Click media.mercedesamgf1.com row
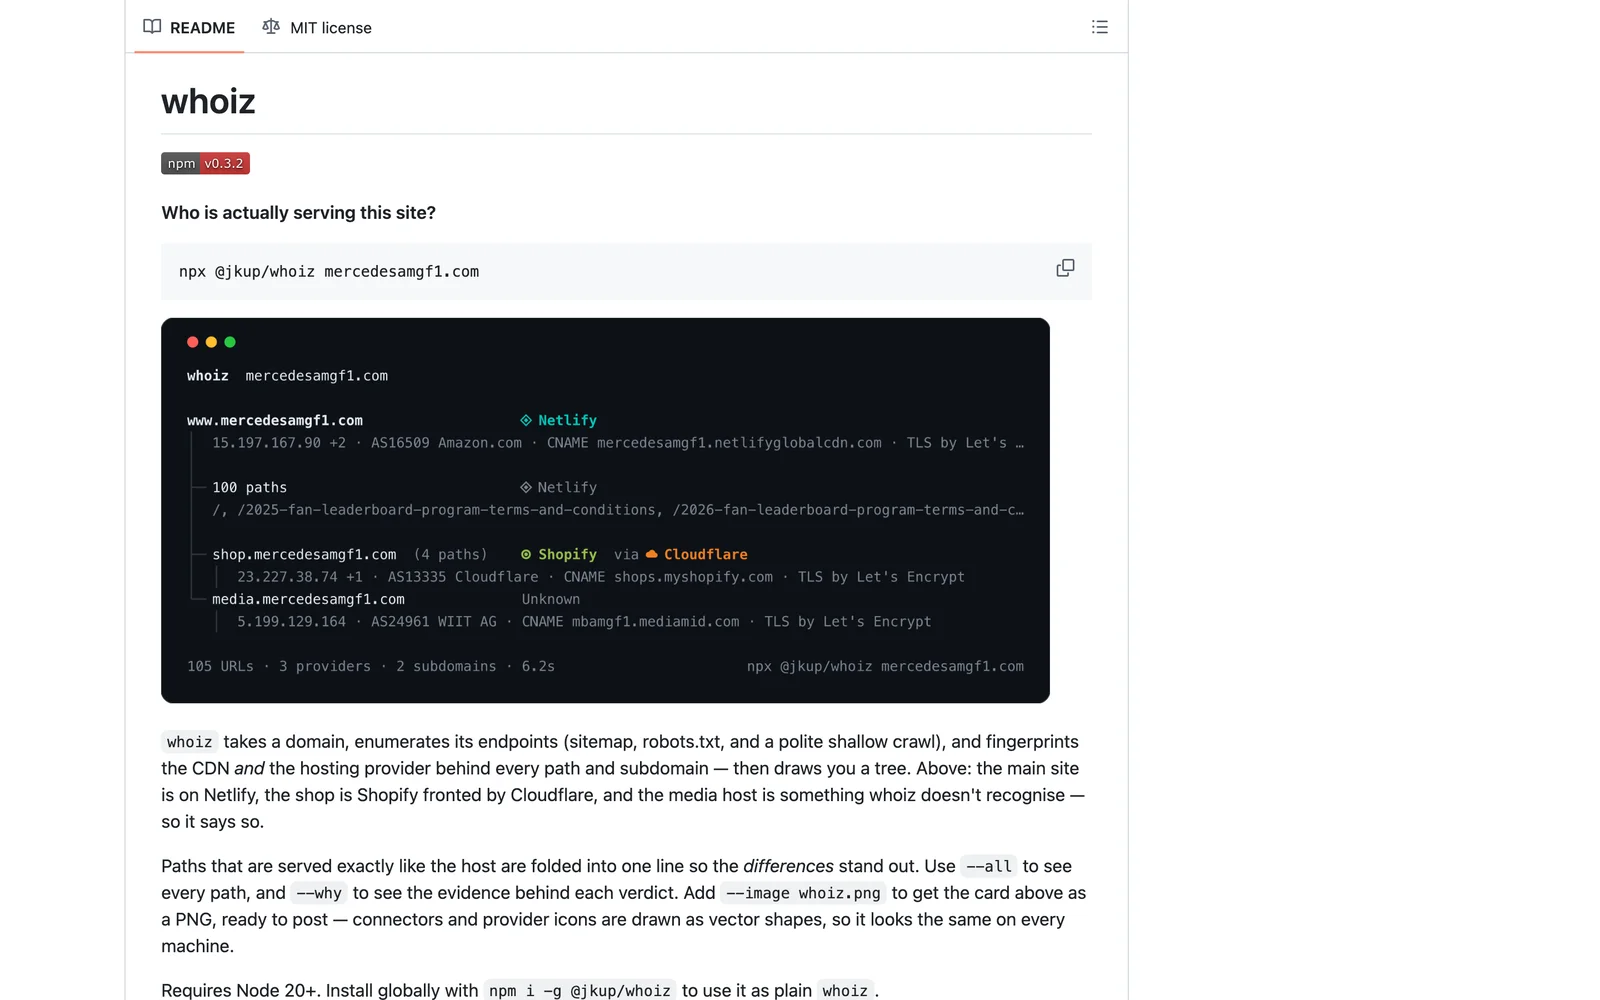The height and width of the screenshot is (1000, 1600). (308, 599)
